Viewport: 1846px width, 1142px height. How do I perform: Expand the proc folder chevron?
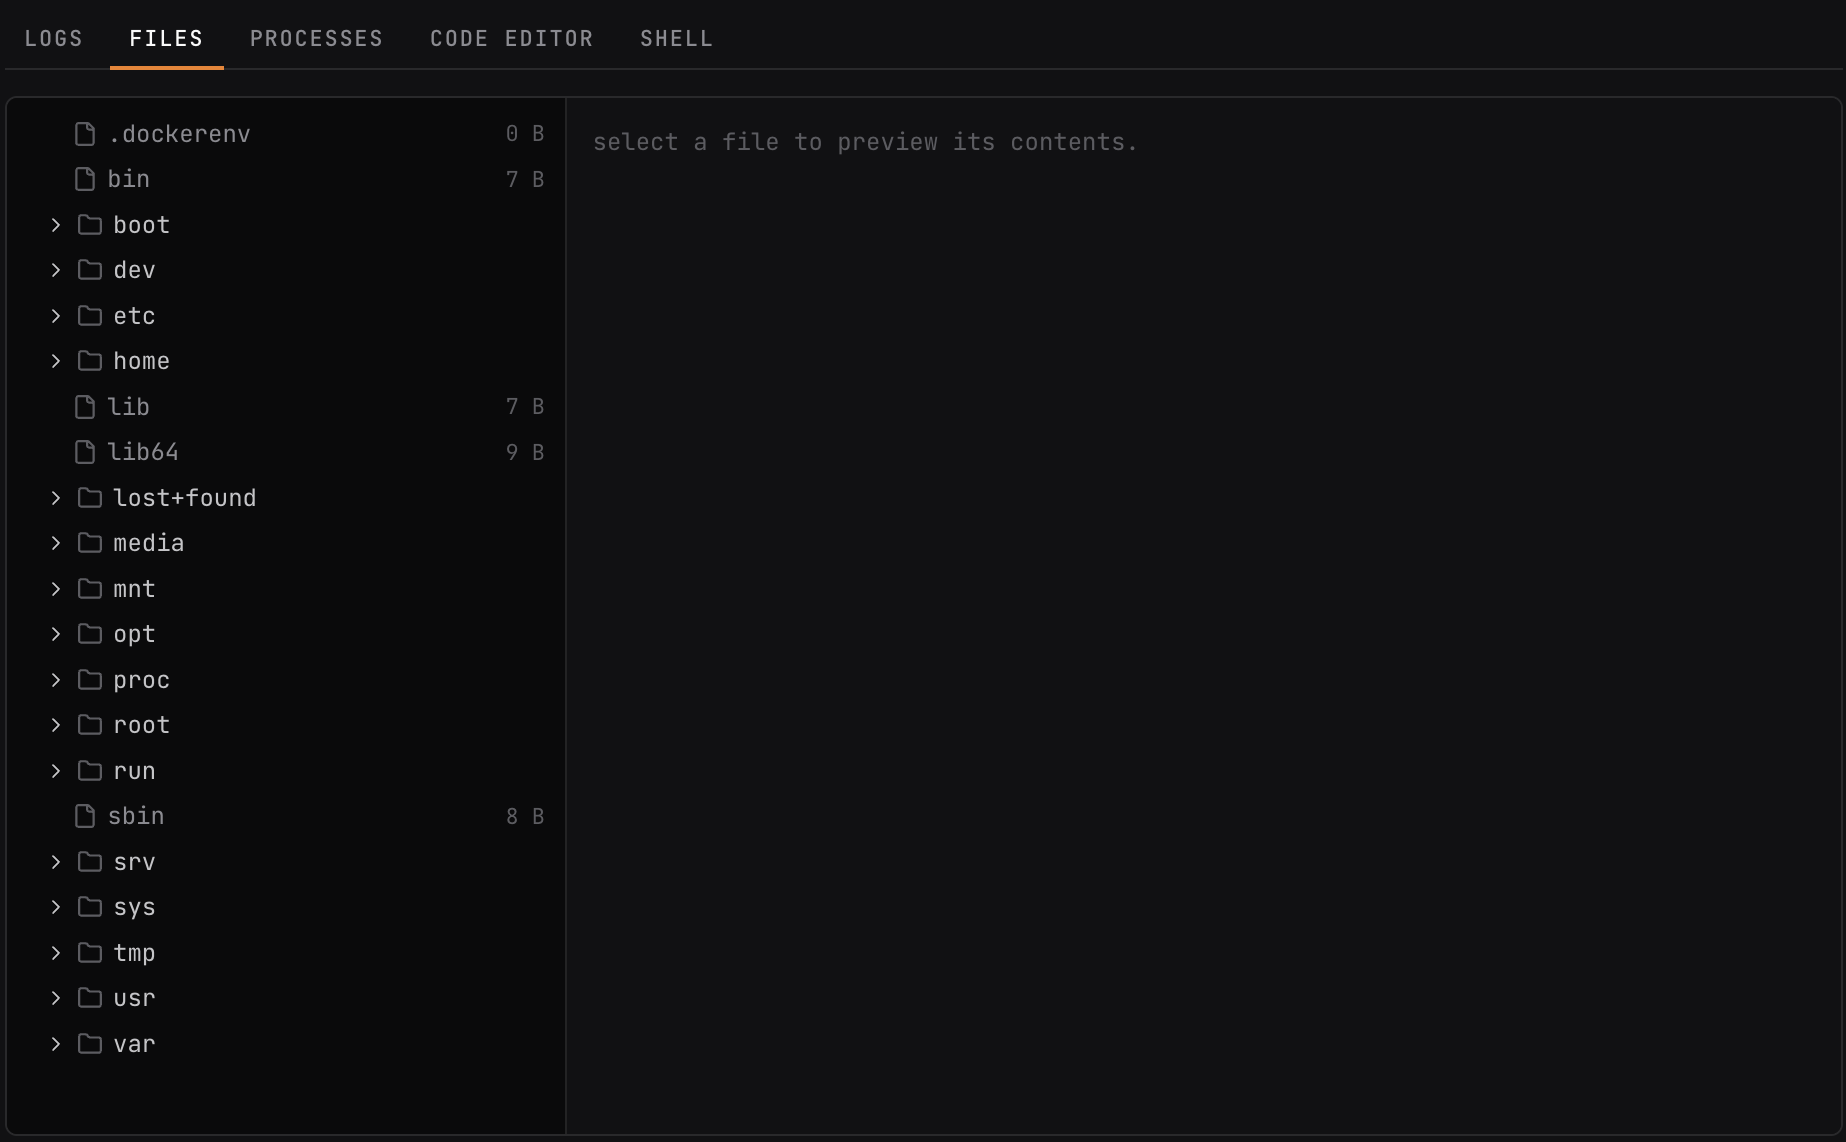[56, 680]
